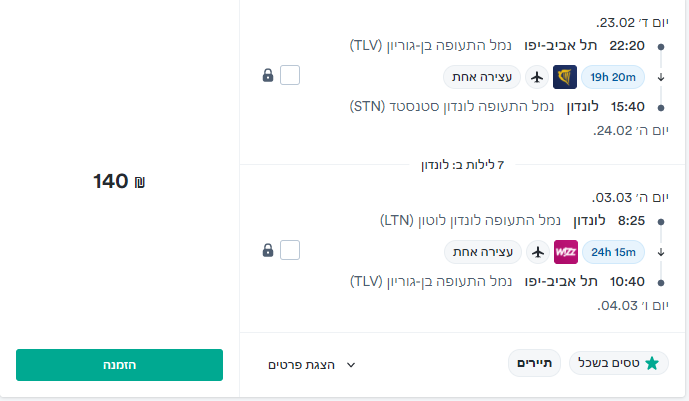Click the 19h 20m duration pill
Viewport: 689px width, 401px height.
614,77
